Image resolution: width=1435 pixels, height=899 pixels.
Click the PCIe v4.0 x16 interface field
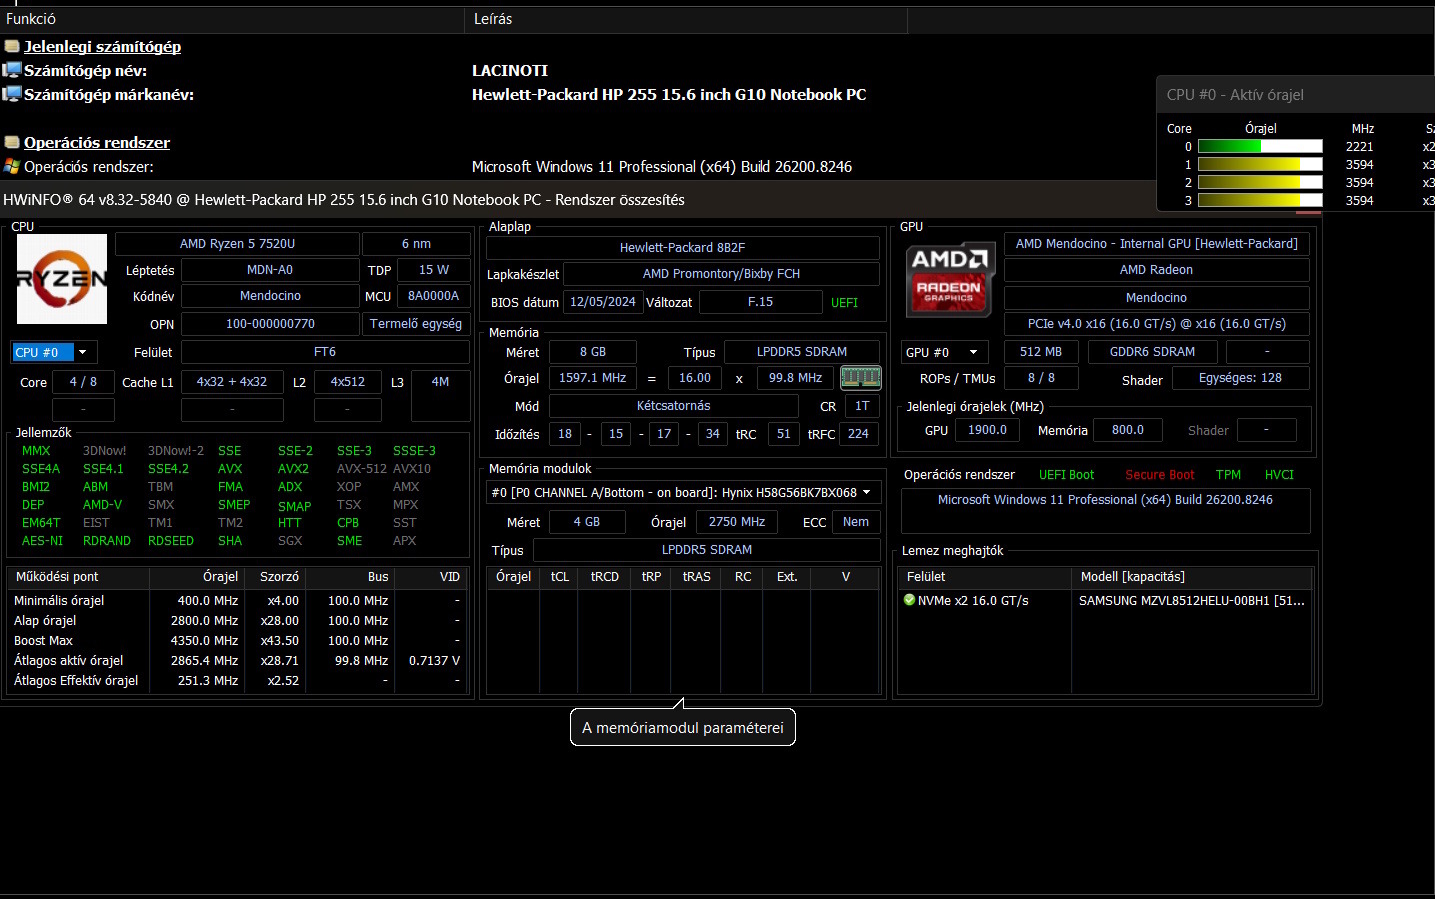[x=1157, y=324]
